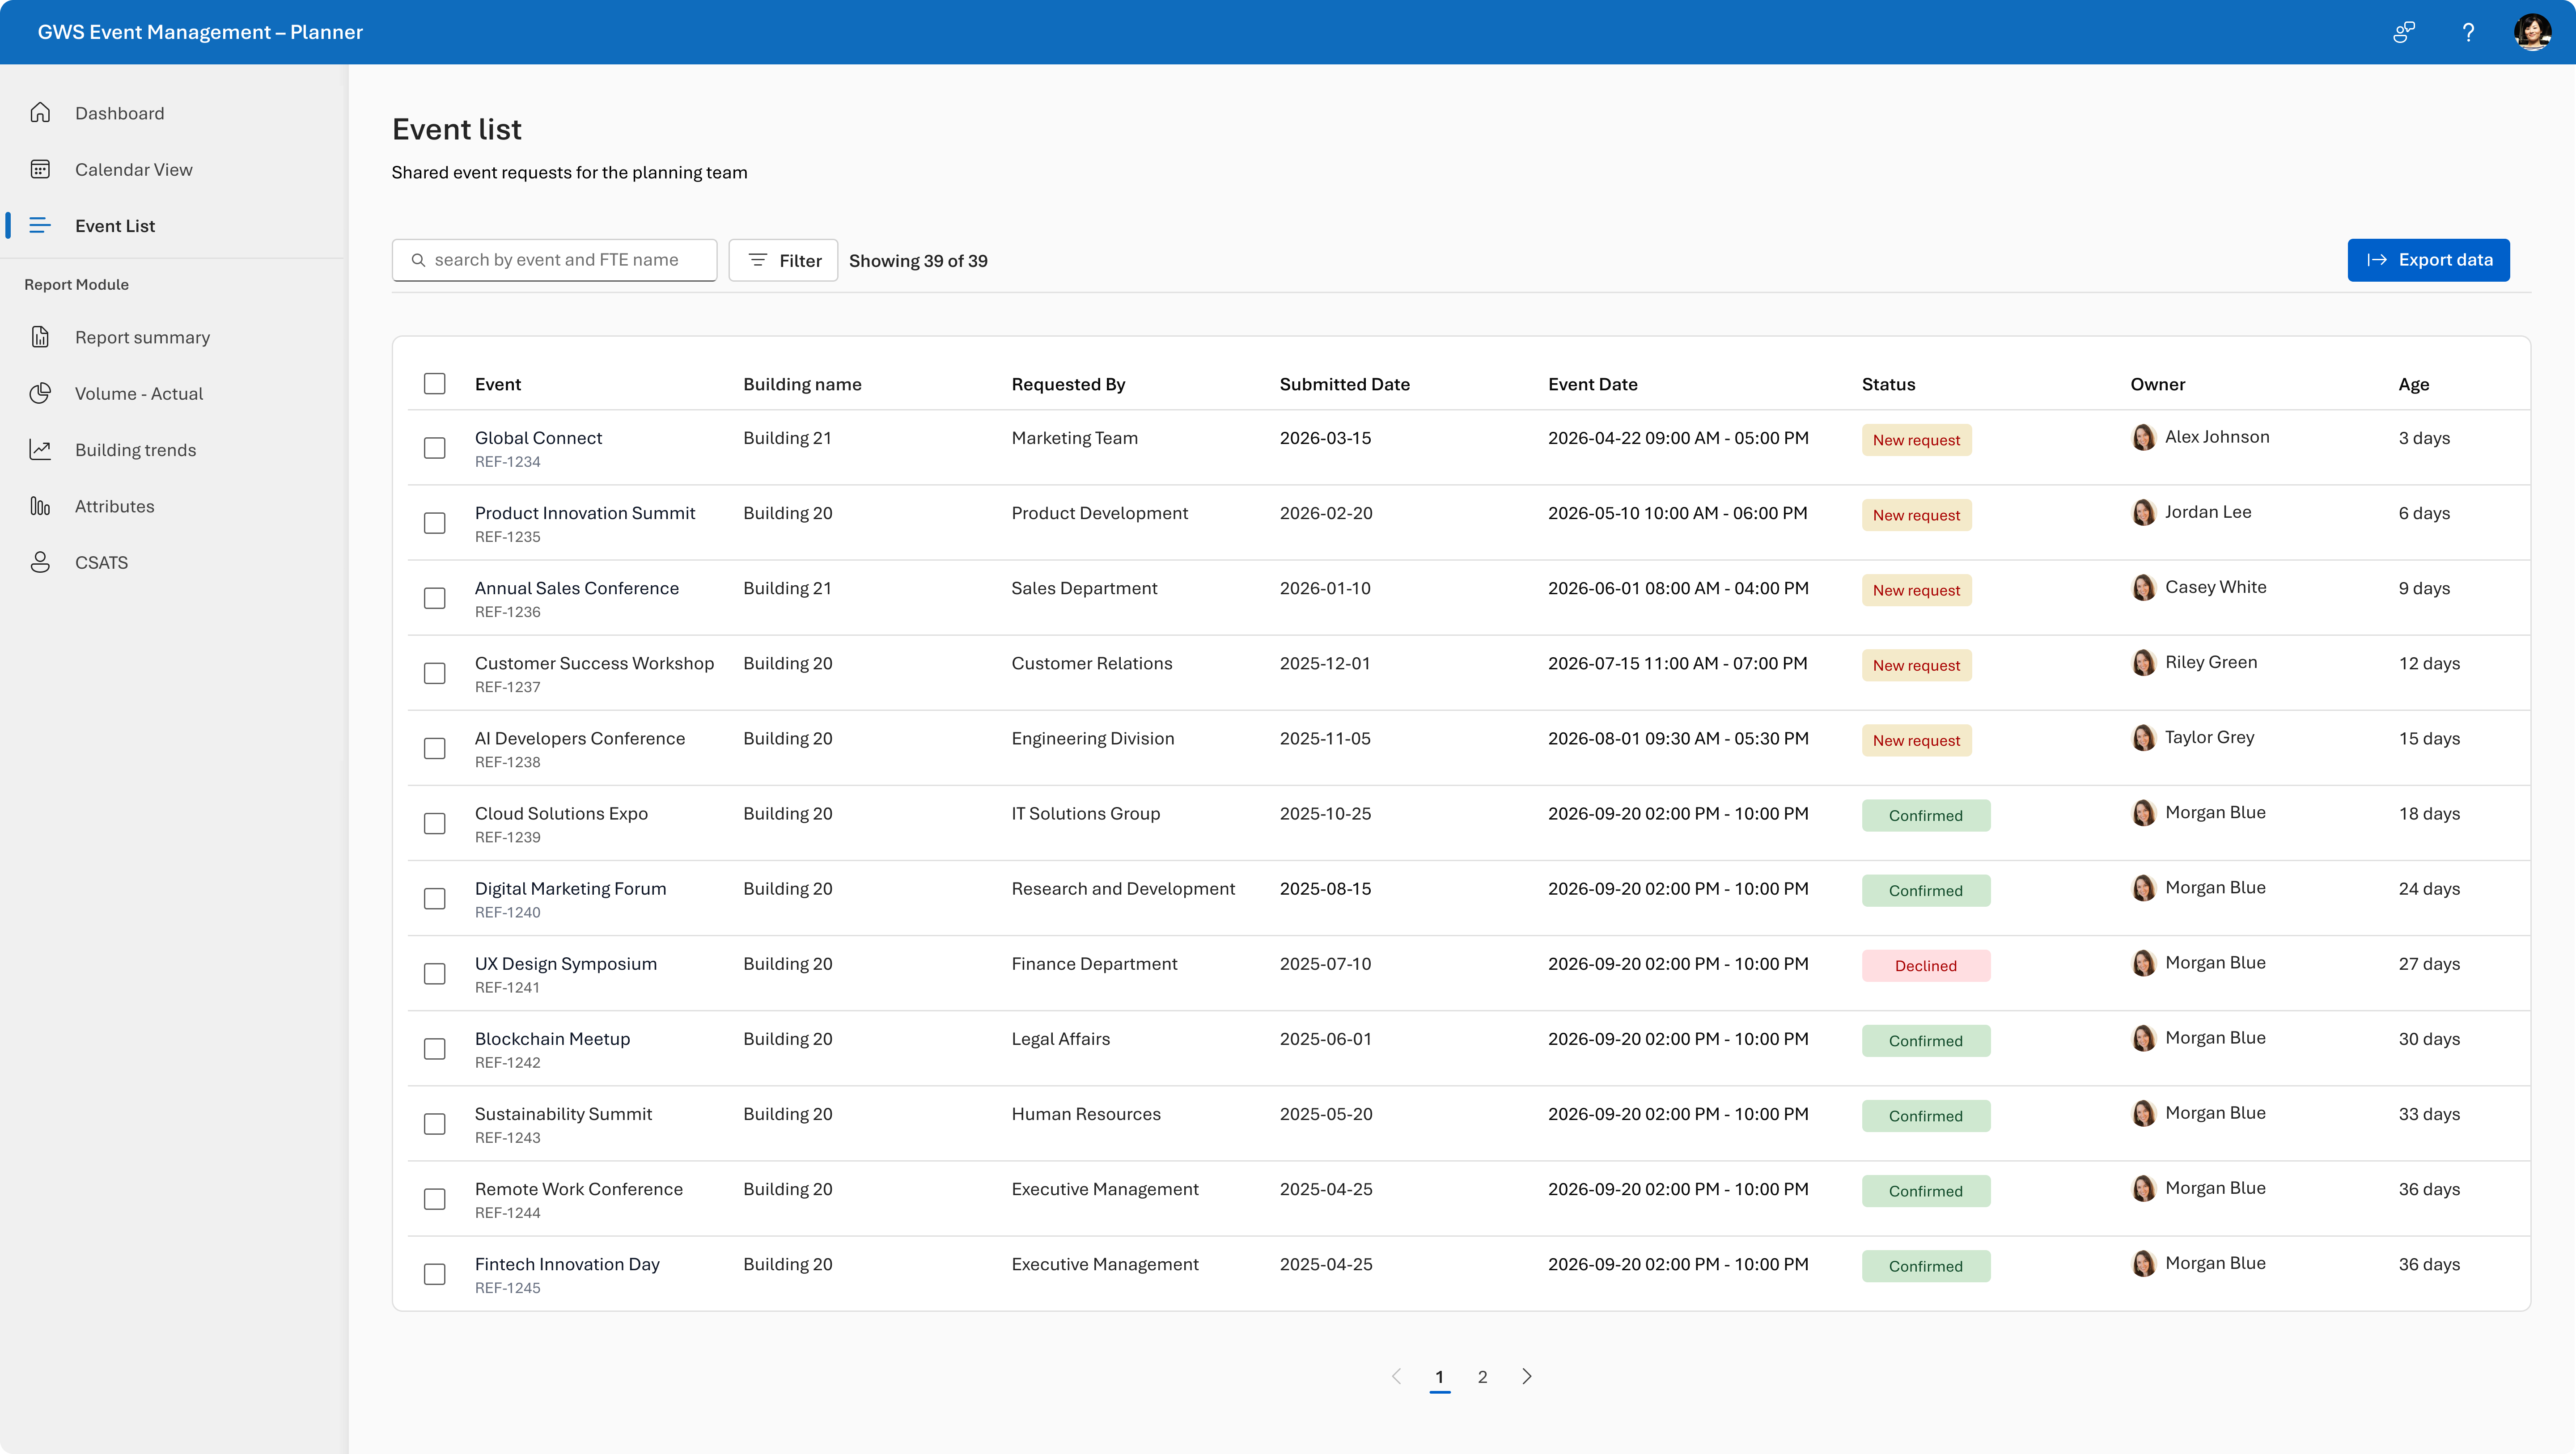Click submitted date 2025-11-05
2576x1454 pixels.
tap(1325, 739)
